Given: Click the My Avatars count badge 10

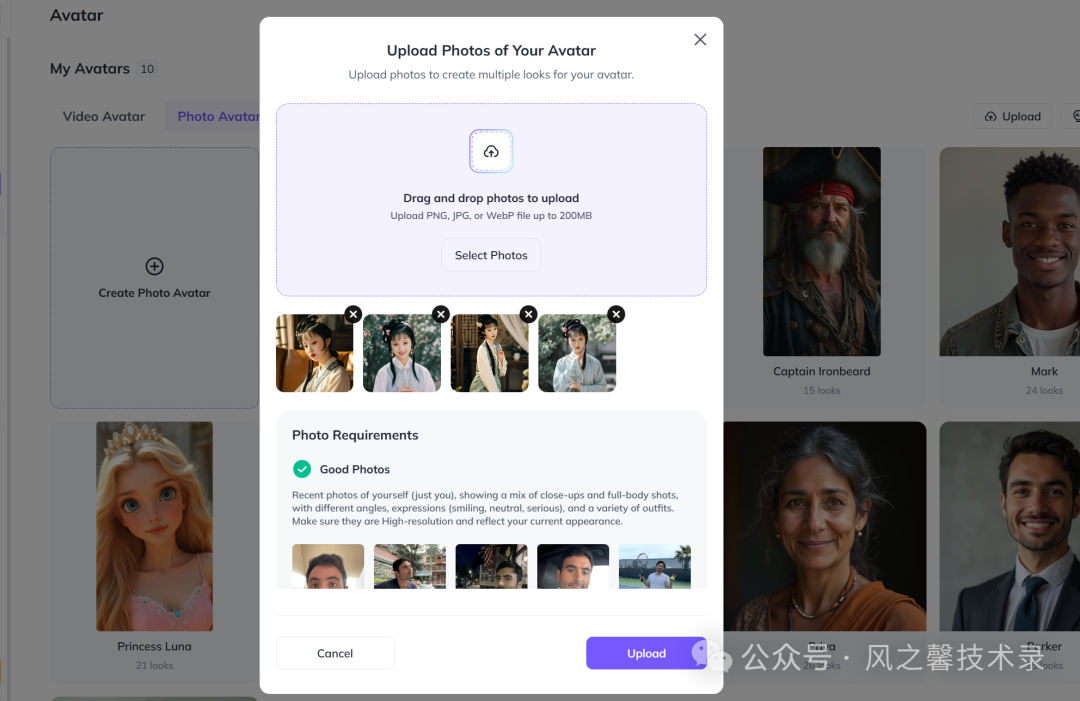Looking at the screenshot, I should (x=147, y=69).
